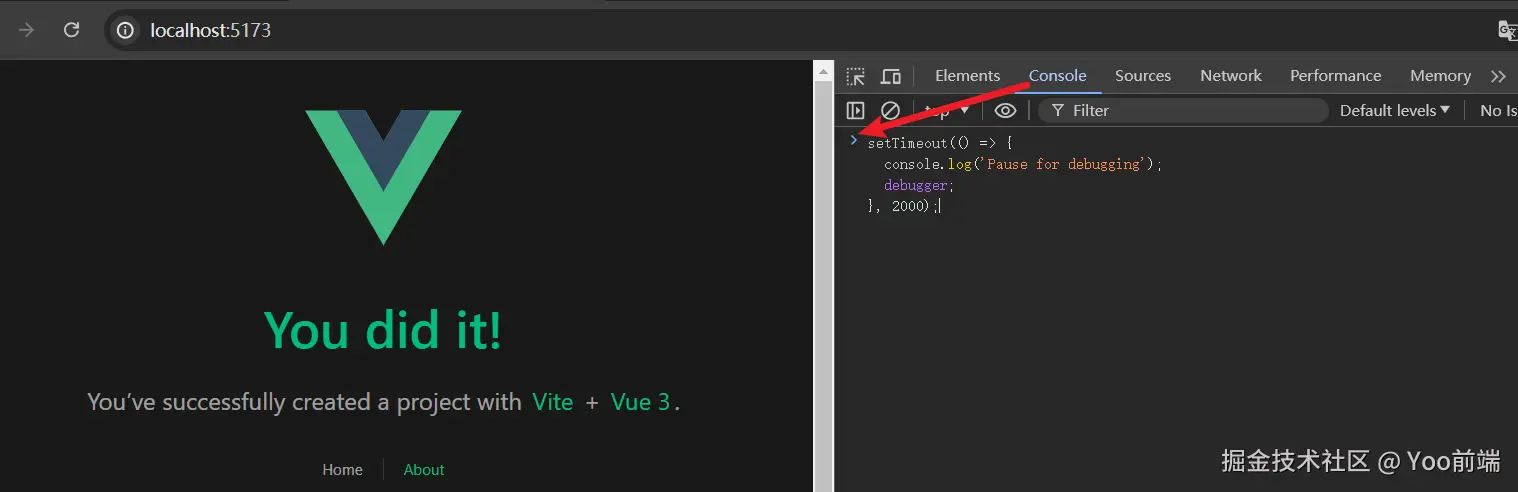1518x492 pixels.
Task: Click the browser forward arrow
Action: coord(27,30)
